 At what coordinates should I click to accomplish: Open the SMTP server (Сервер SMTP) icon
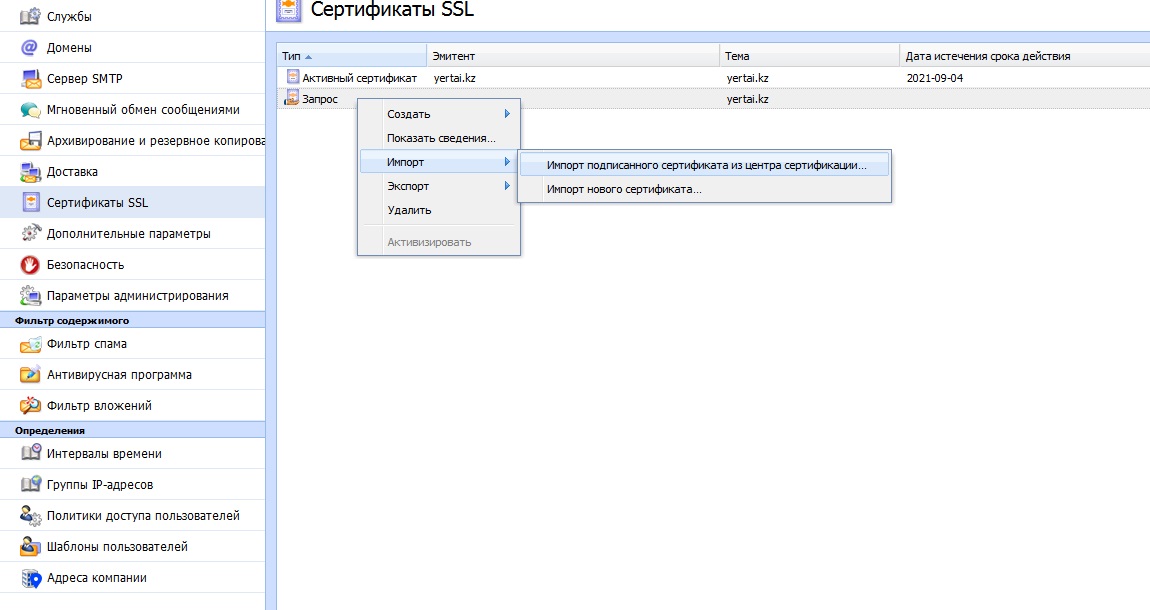click(x=30, y=79)
